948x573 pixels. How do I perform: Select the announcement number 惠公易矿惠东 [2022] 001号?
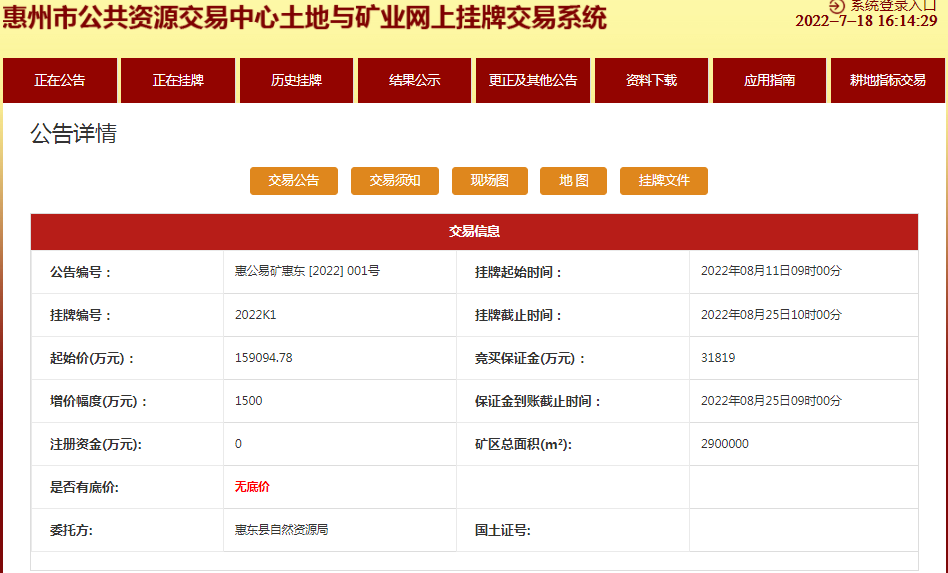[307, 271]
